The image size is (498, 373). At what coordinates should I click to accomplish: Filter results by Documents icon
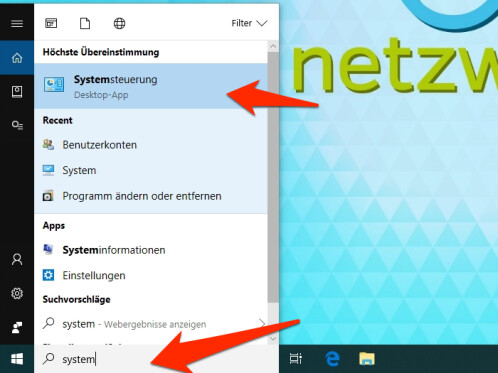point(85,23)
